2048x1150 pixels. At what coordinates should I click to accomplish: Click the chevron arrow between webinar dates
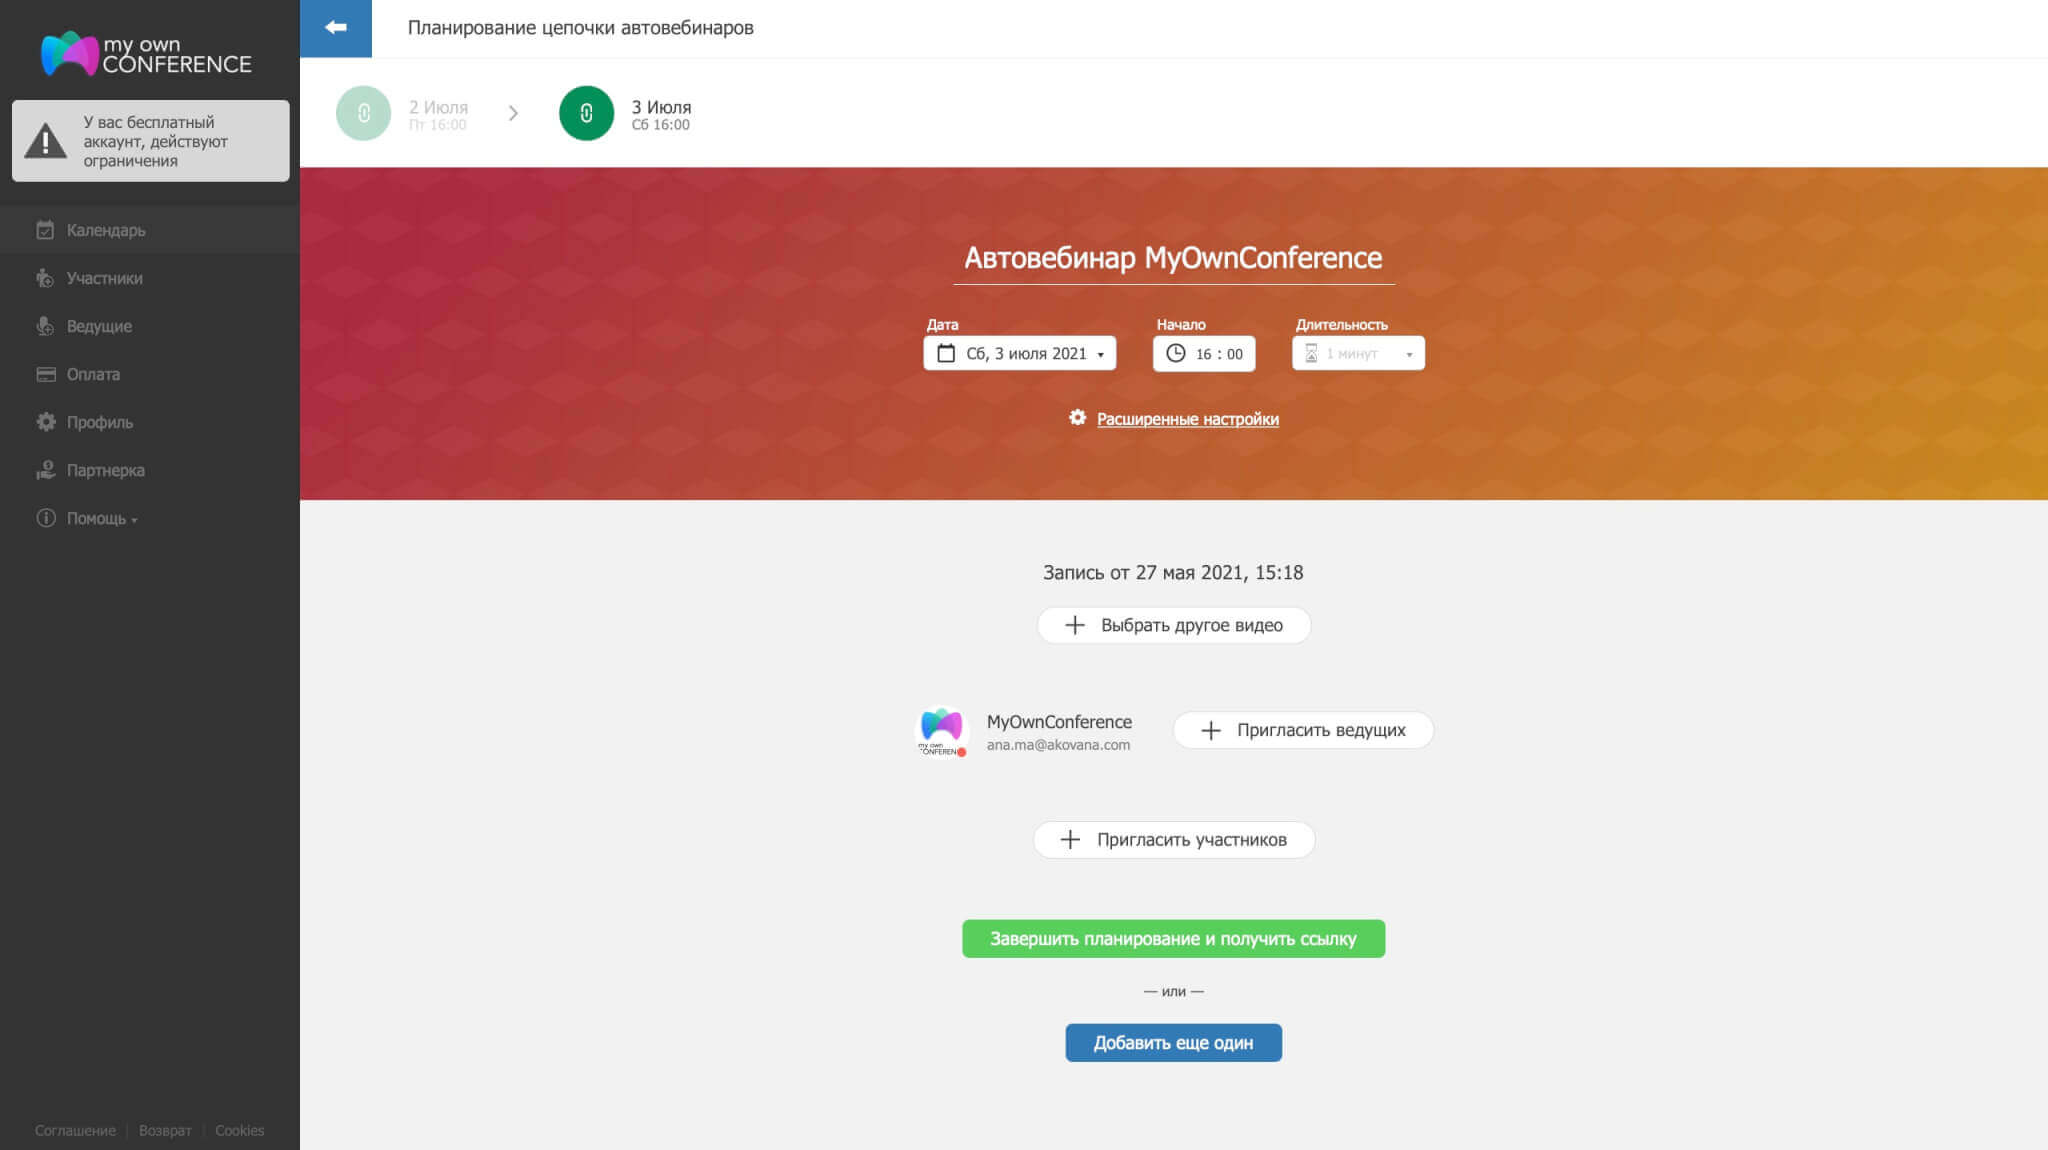click(x=513, y=113)
